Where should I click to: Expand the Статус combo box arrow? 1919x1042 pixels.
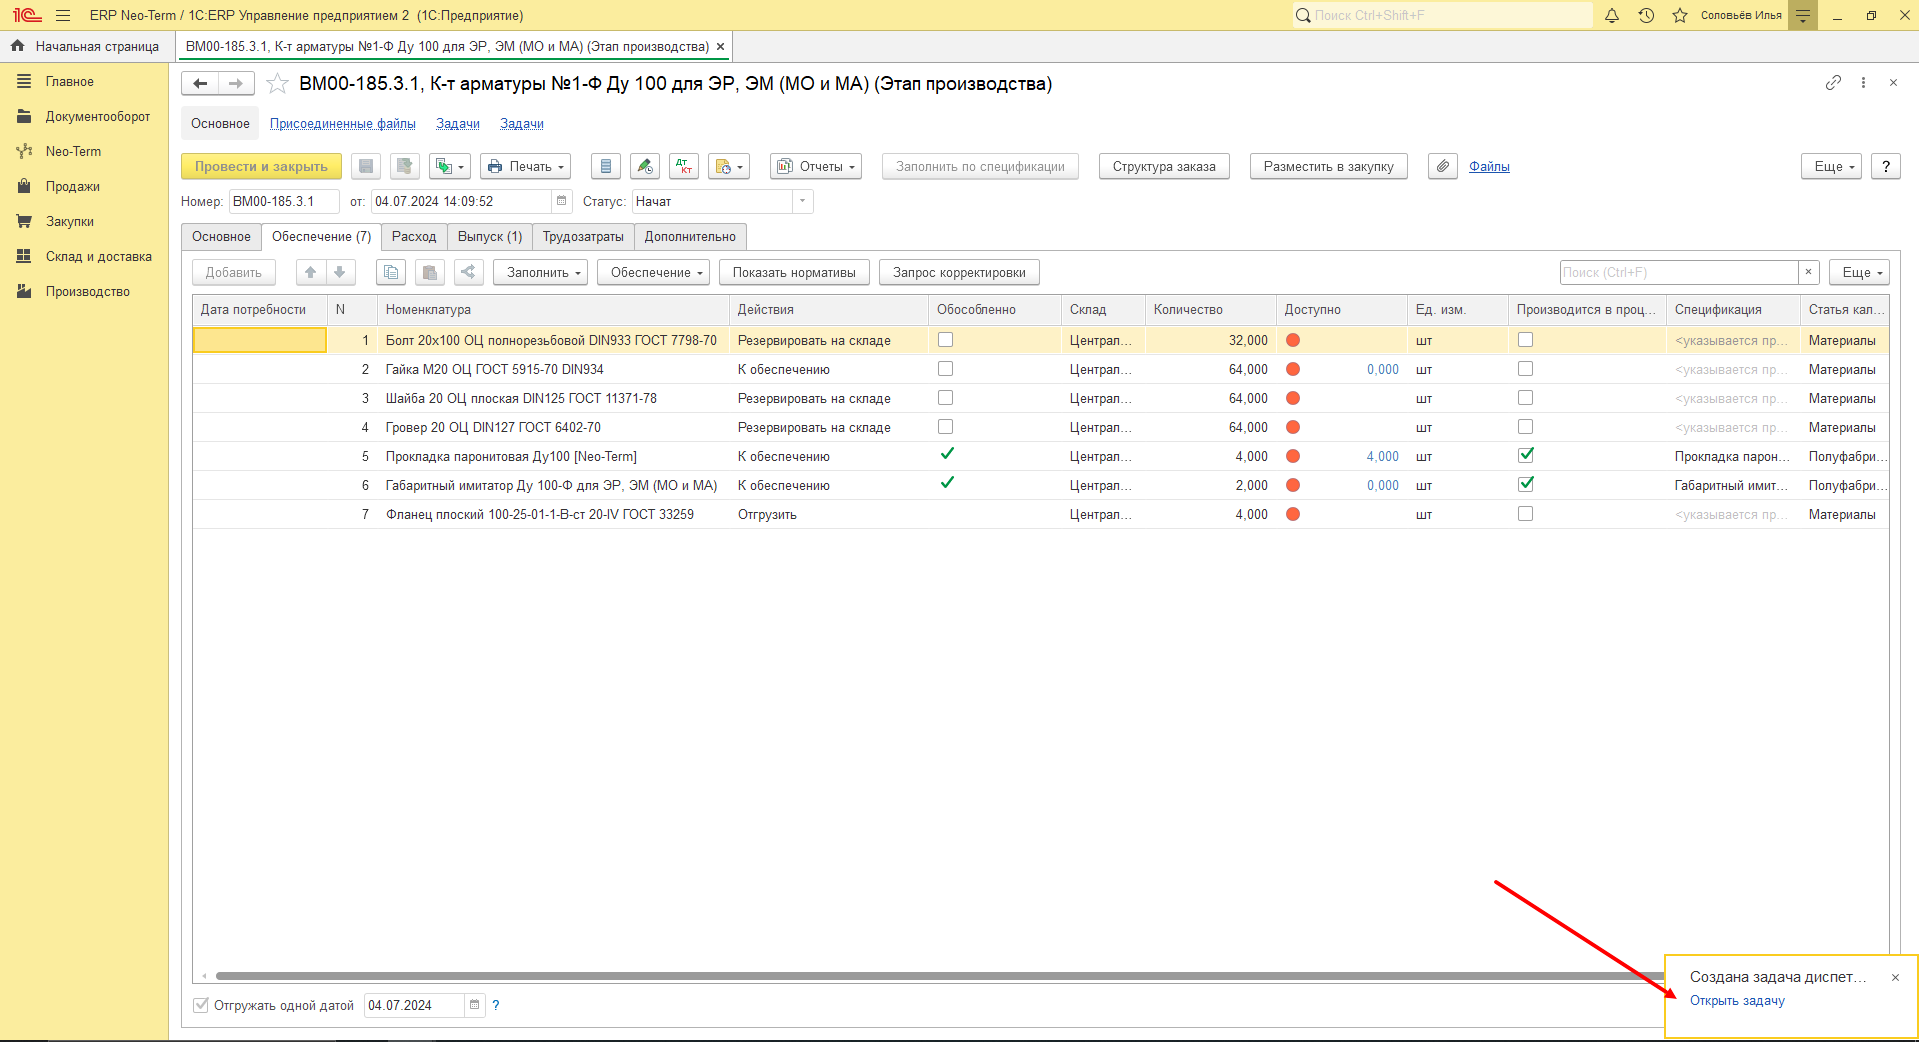pos(803,201)
